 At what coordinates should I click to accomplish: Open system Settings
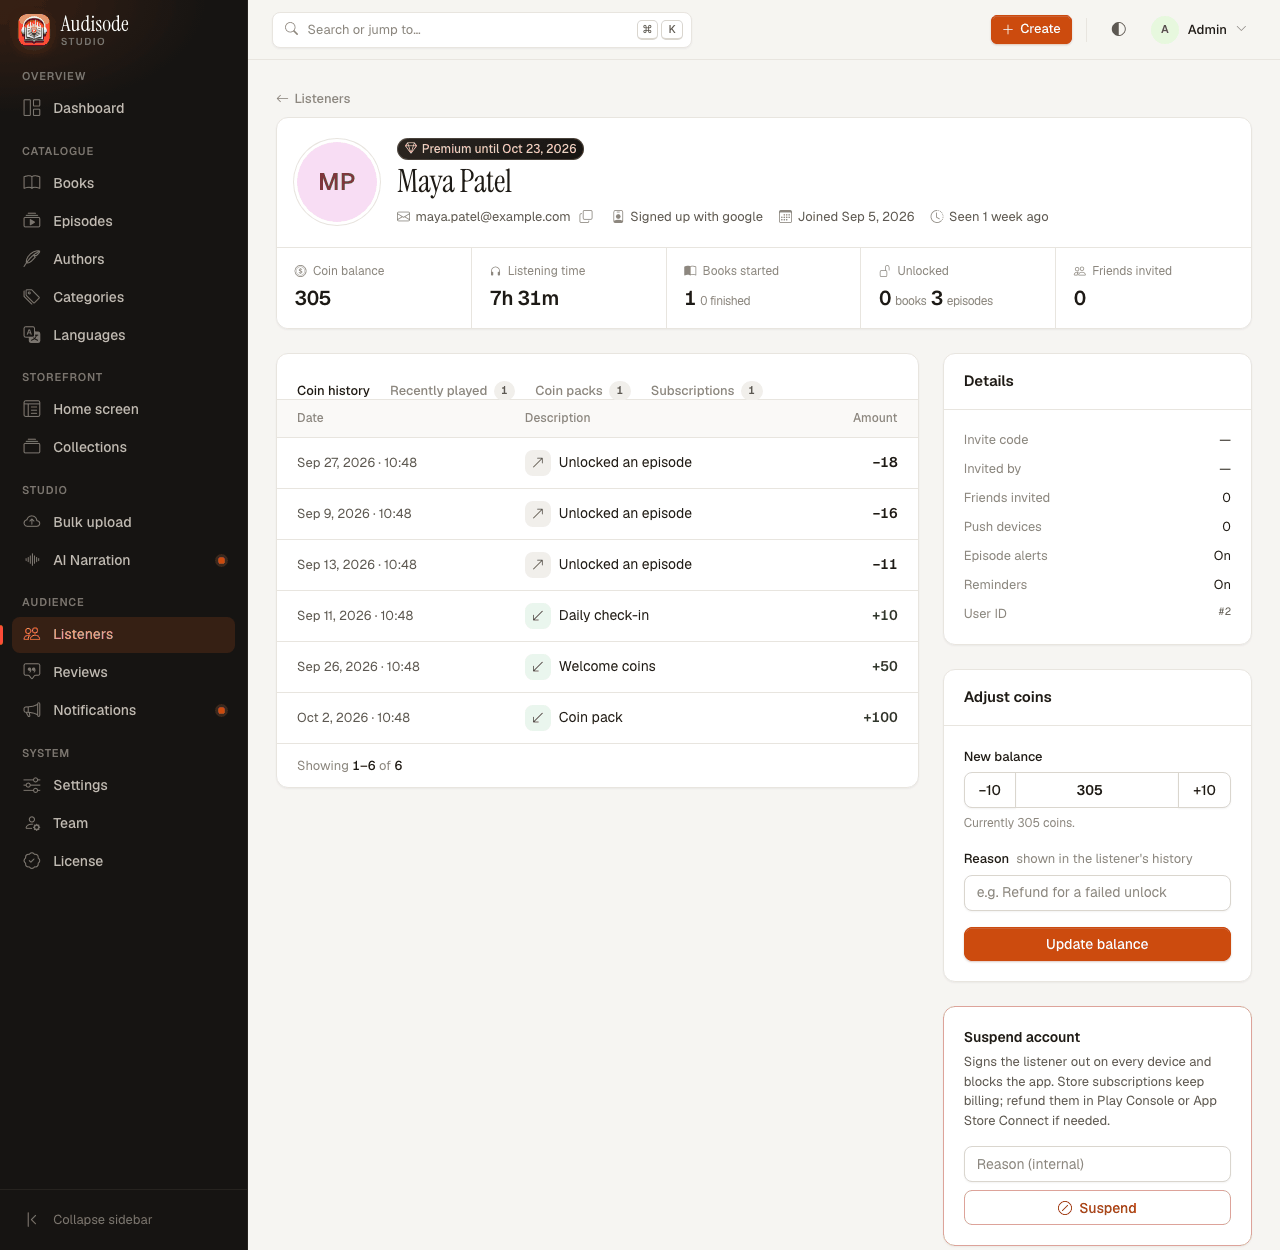124,785
